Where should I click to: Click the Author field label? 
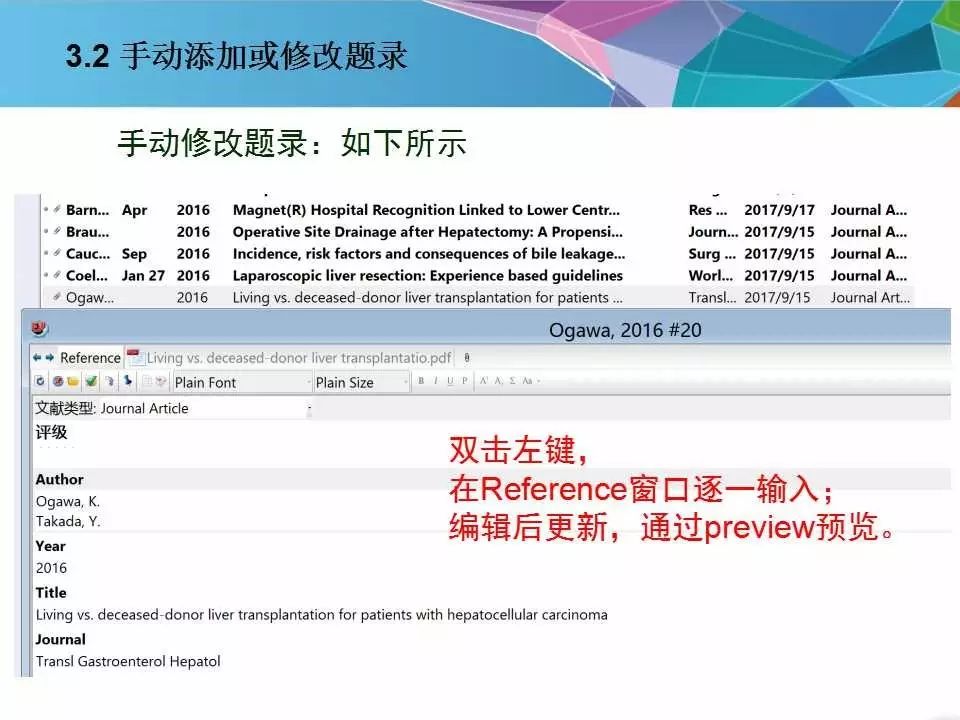pos(59,479)
